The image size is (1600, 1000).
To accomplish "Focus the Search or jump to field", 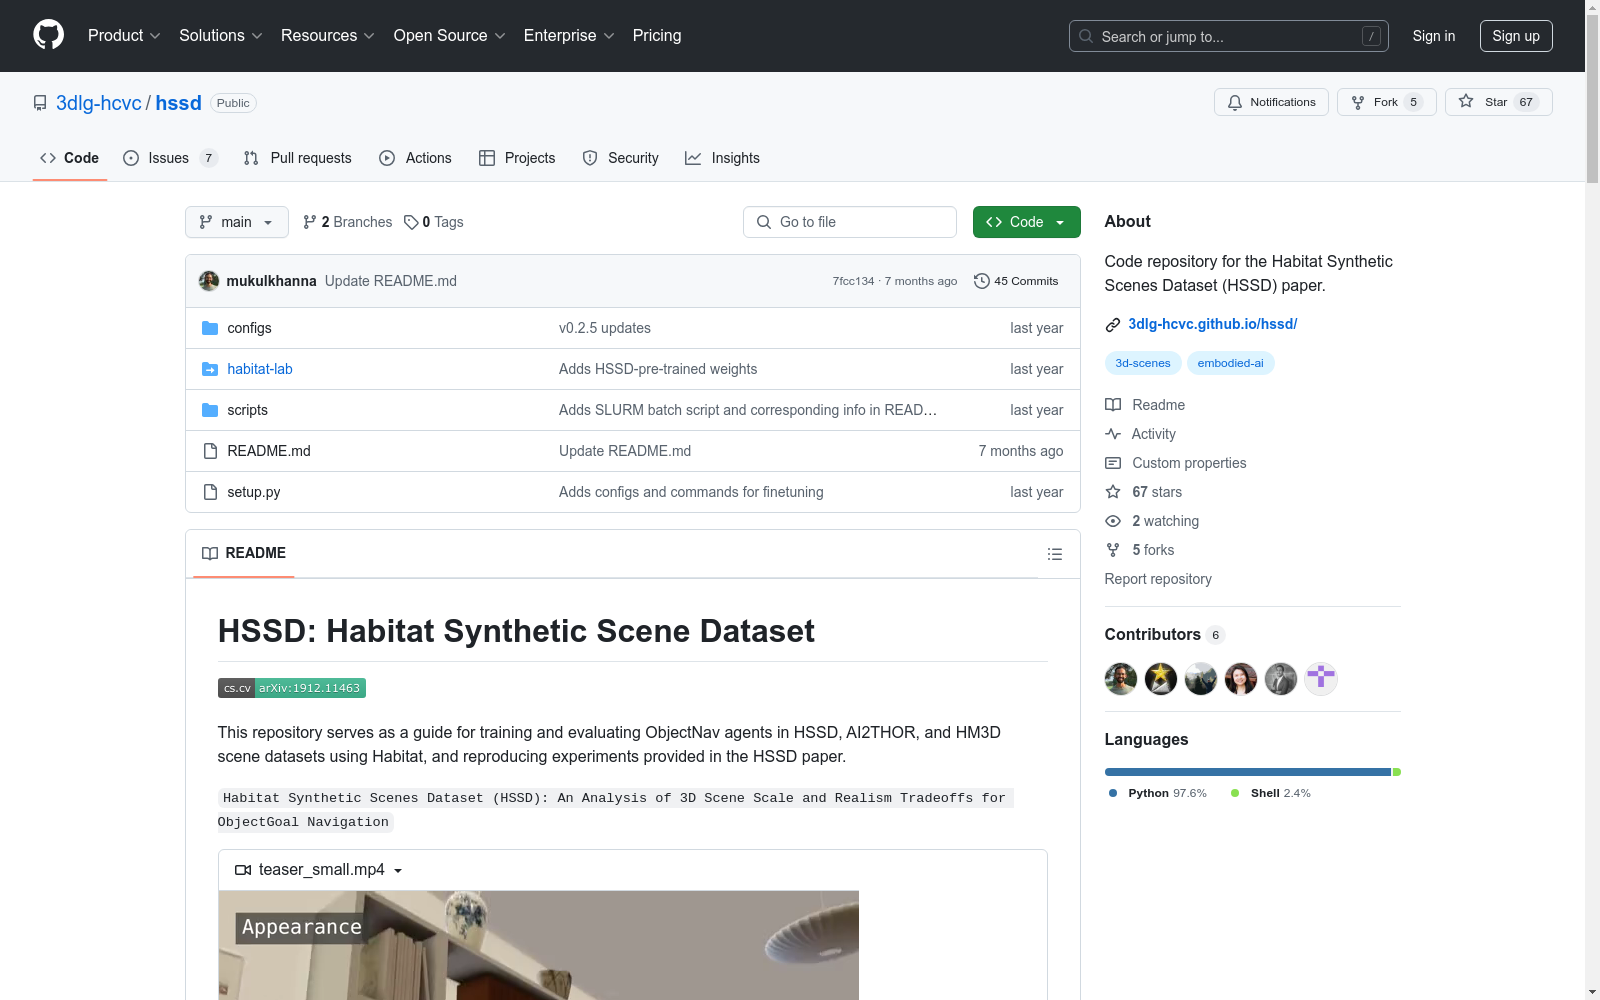I will pyautogui.click(x=1229, y=36).
